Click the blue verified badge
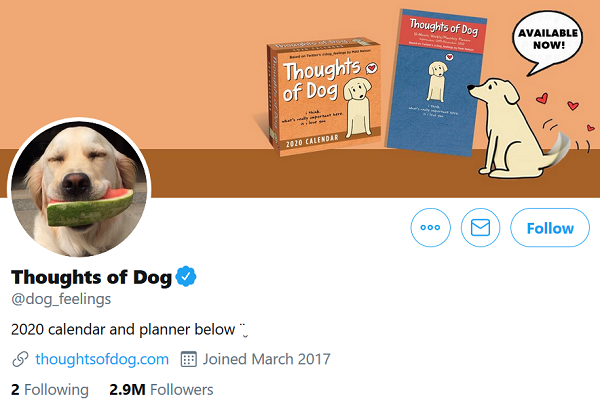Screen dimensions: 600x405 click(186, 276)
